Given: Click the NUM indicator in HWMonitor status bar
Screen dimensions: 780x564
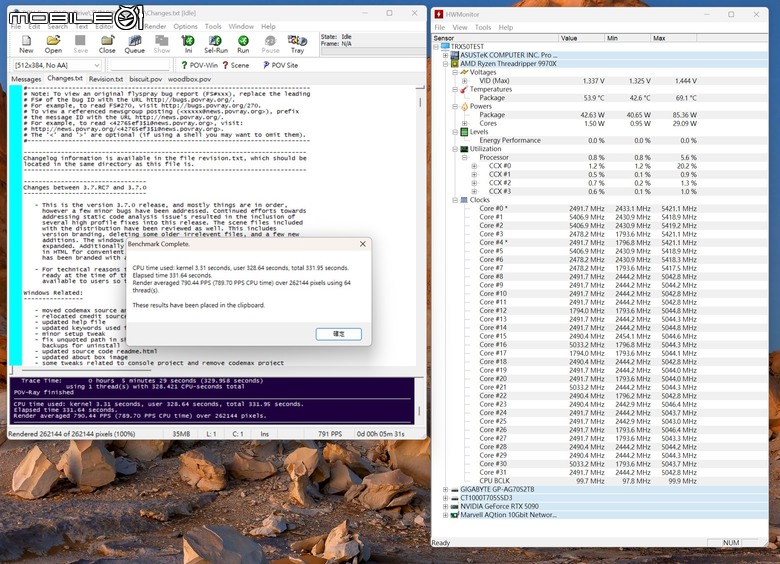Looking at the screenshot, I should [x=731, y=543].
